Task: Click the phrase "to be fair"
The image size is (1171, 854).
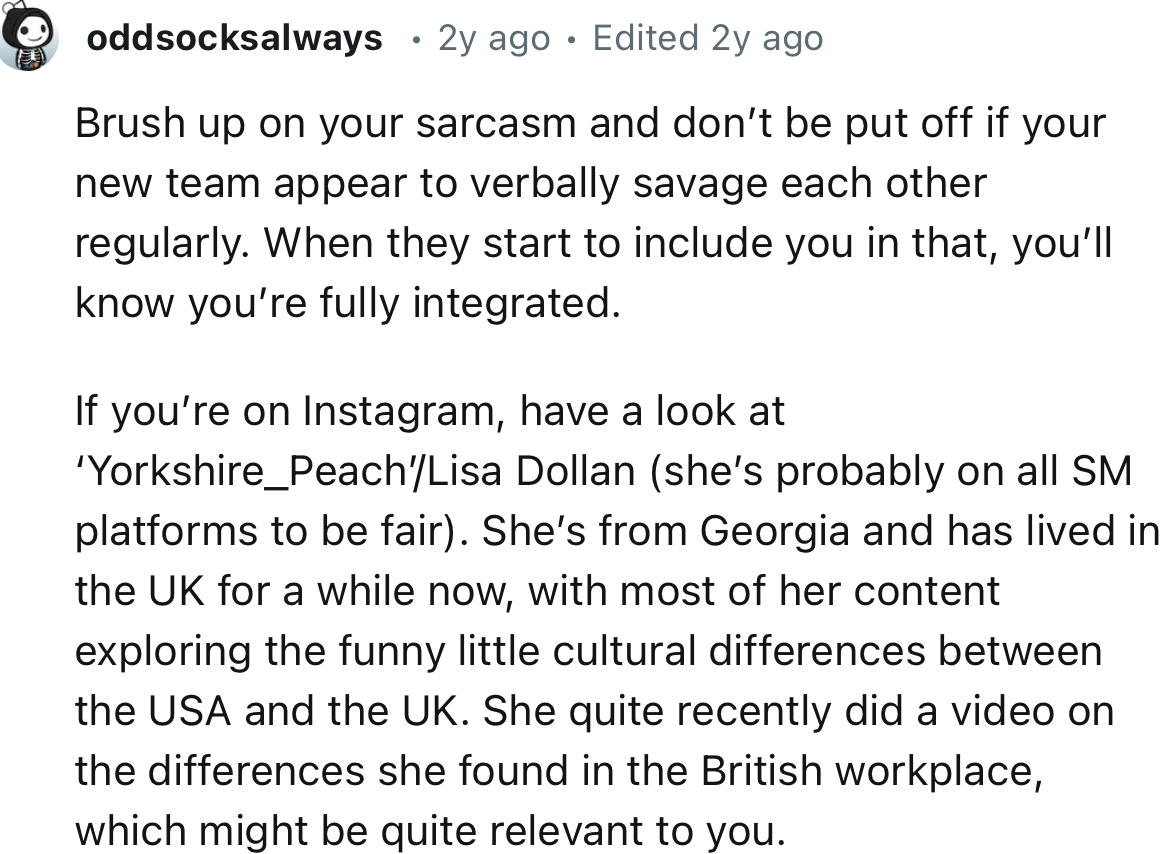Action: pyautogui.click(x=355, y=532)
